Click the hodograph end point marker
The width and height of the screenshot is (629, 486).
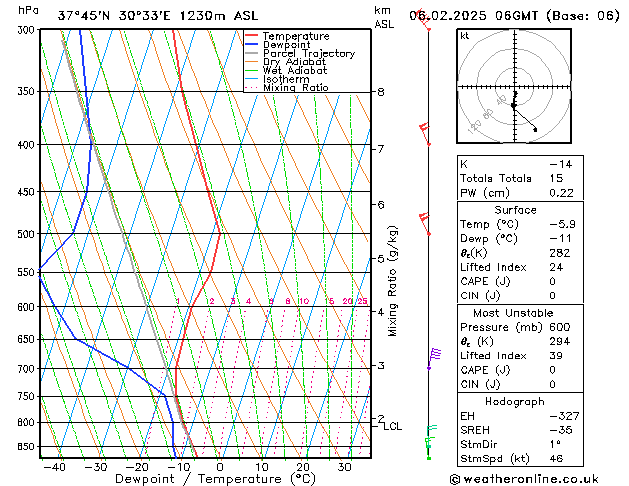pyautogui.click(x=535, y=130)
